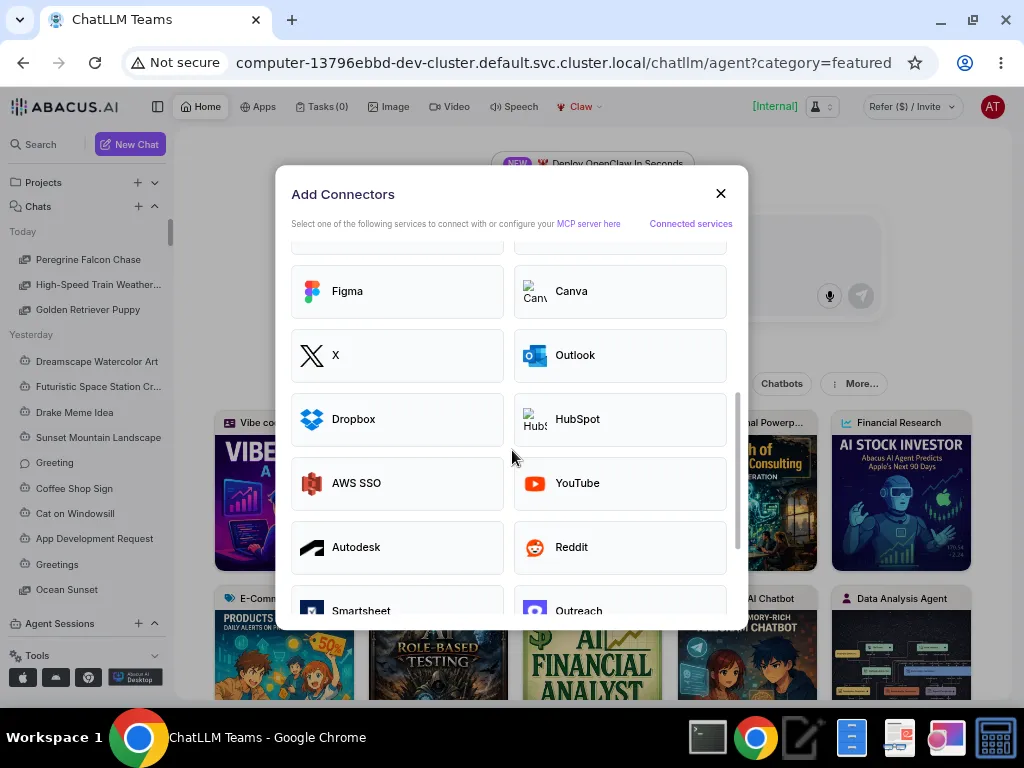
Task: Select the Outreach connector
Action: tap(620, 600)
